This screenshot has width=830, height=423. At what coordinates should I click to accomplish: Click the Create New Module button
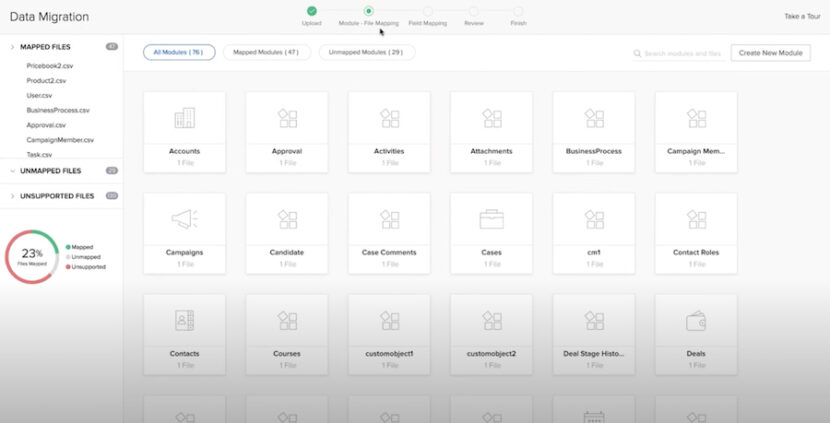coord(770,53)
